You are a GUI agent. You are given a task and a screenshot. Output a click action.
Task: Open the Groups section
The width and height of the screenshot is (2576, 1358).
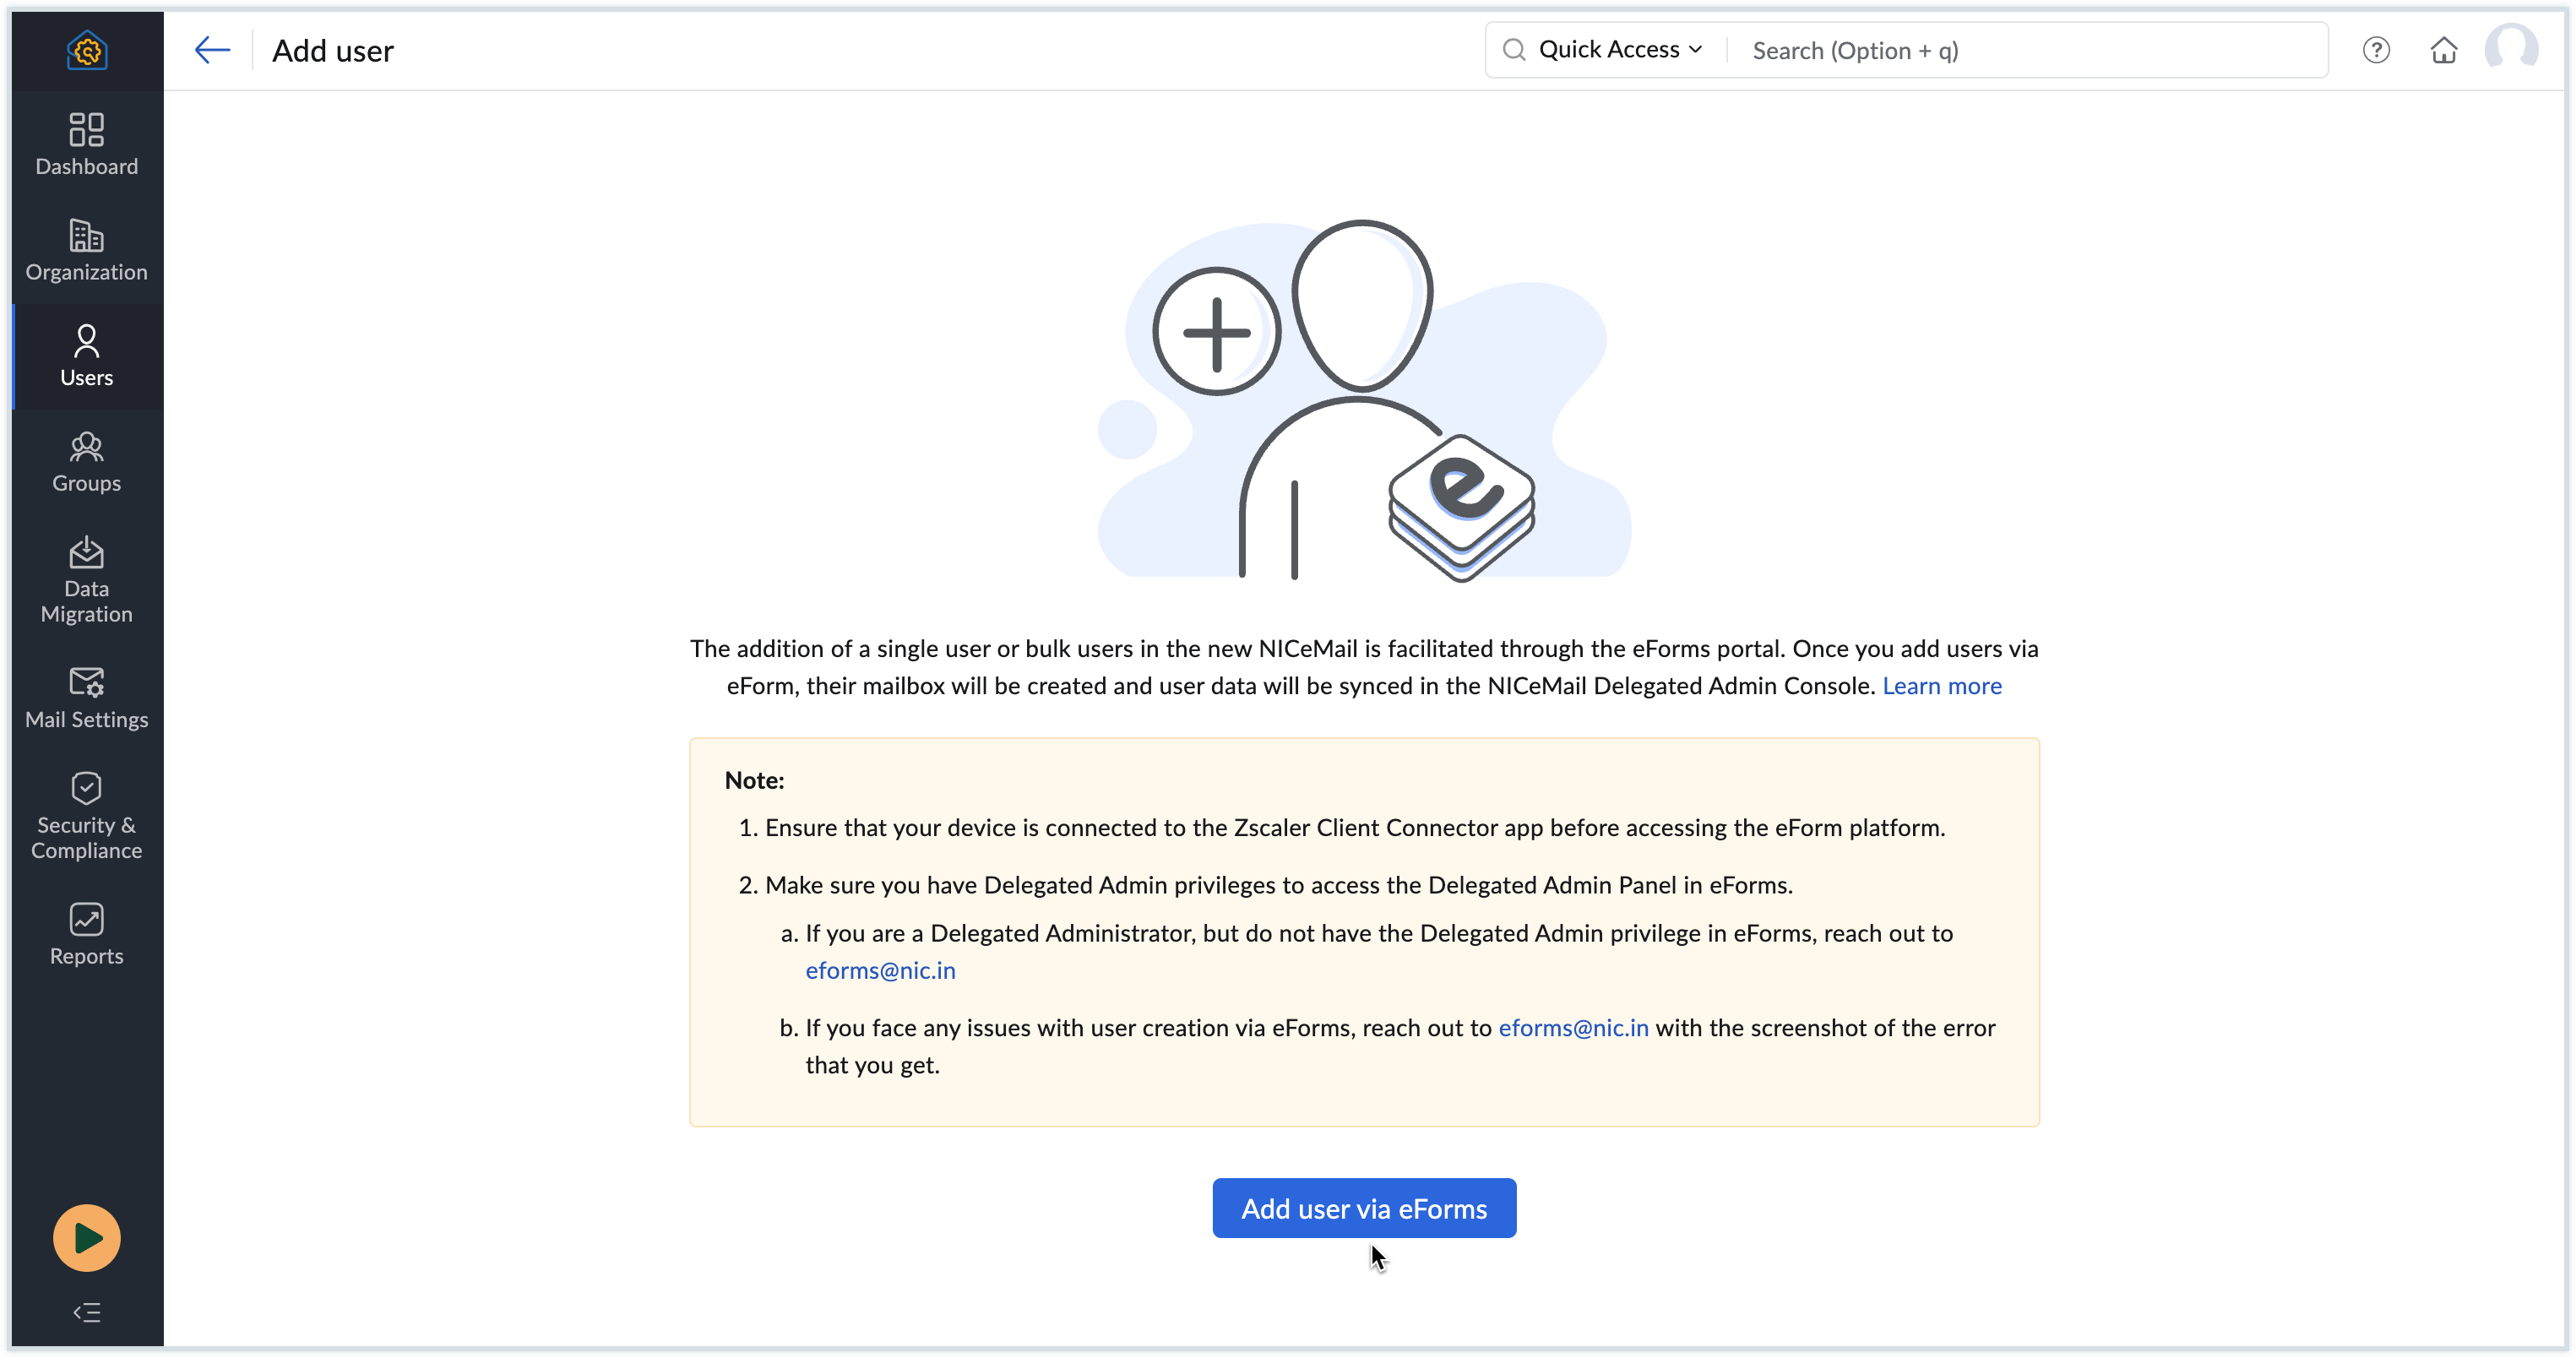[x=87, y=462]
